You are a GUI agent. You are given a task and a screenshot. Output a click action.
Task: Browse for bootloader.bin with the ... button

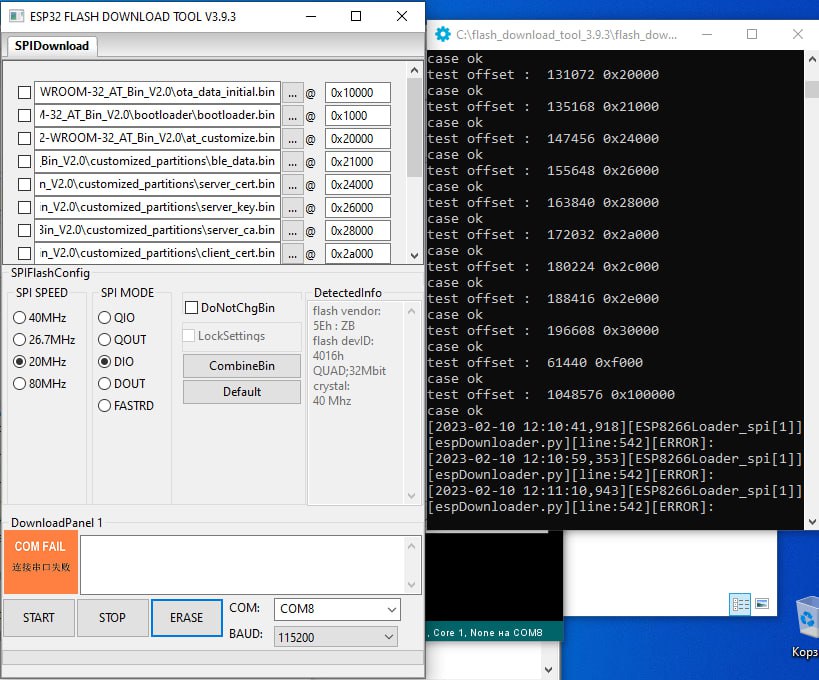pos(292,116)
